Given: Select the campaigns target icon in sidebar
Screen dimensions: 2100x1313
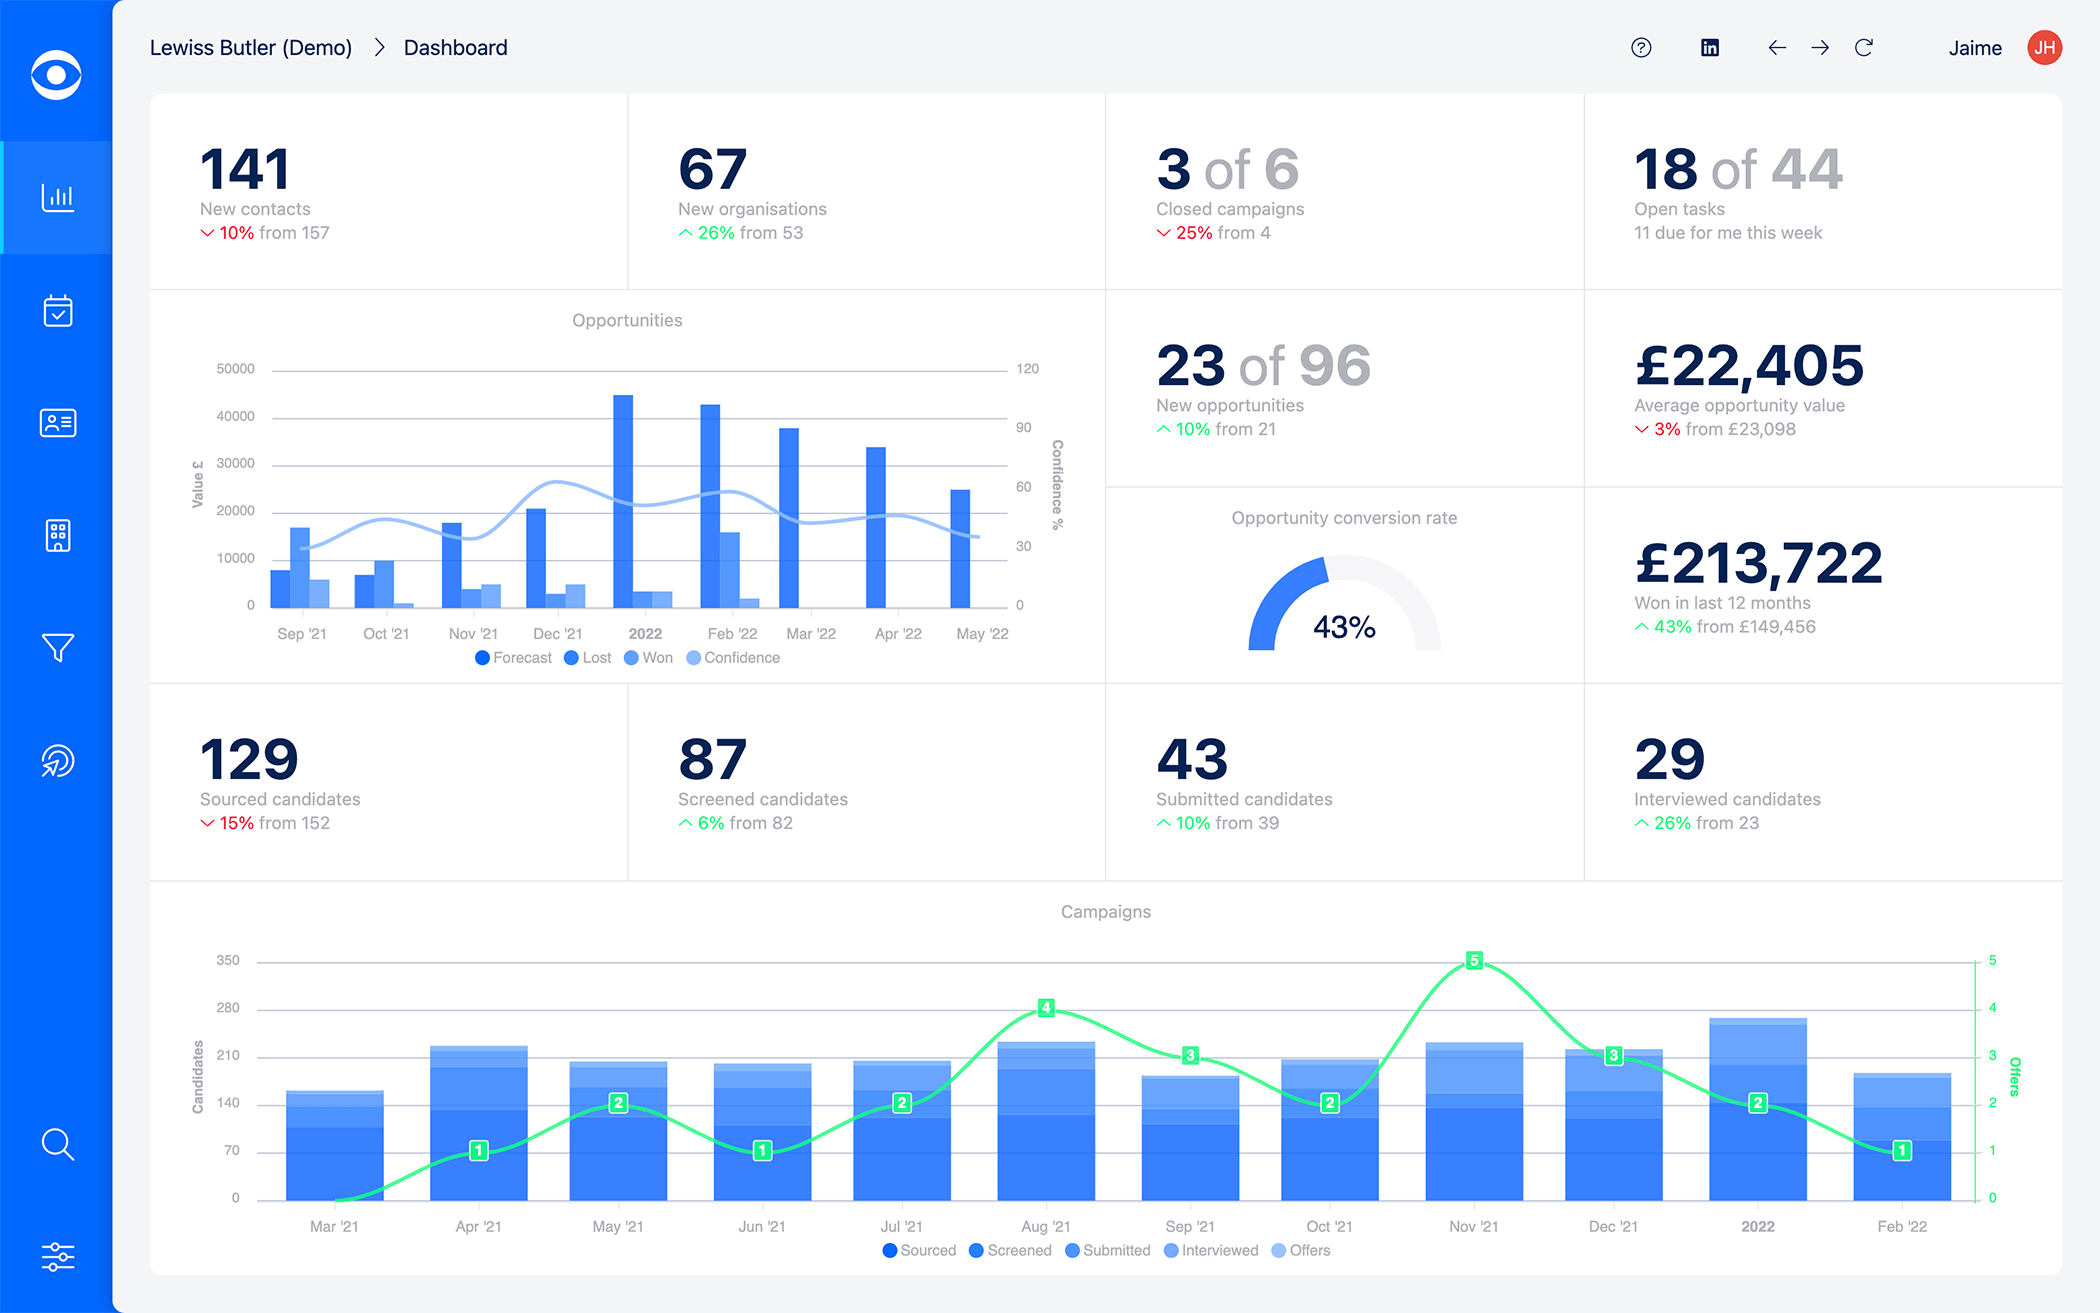Looking at the screenshot, I should click(57, 761).
